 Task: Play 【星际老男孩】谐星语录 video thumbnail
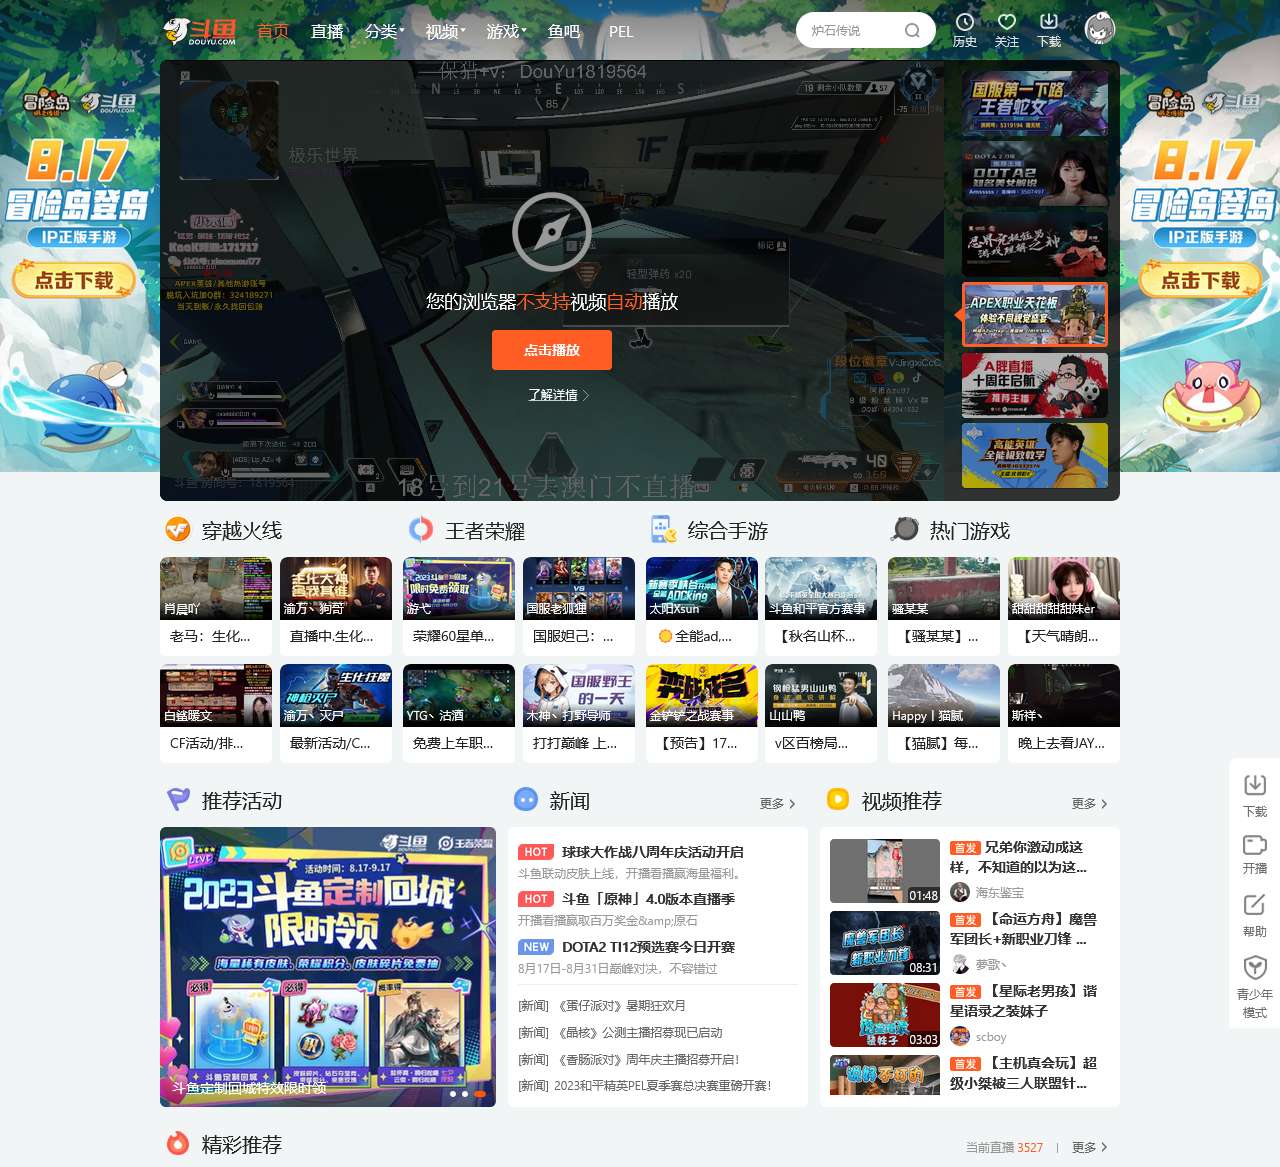click(x=885, y=1015)
